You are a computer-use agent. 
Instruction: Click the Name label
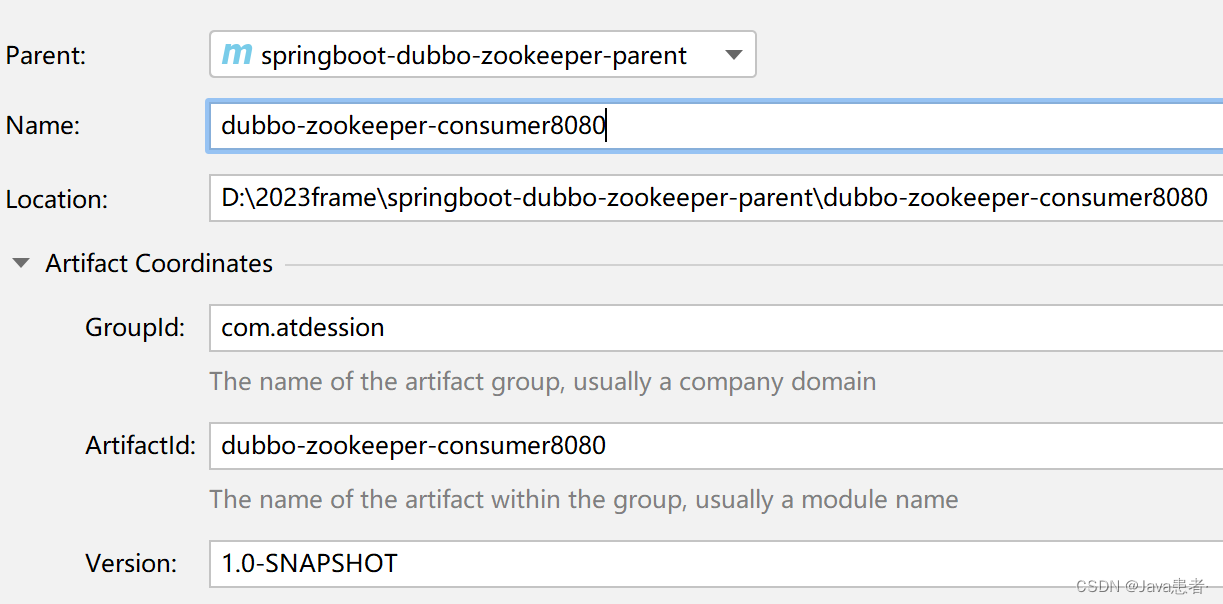(42, 126)
